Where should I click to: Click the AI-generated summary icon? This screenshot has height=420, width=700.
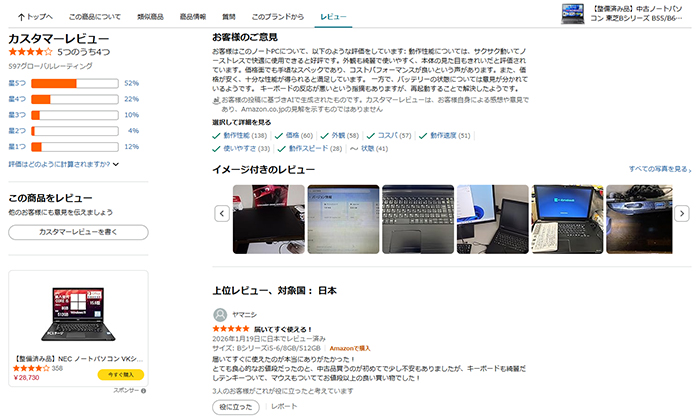216,101
